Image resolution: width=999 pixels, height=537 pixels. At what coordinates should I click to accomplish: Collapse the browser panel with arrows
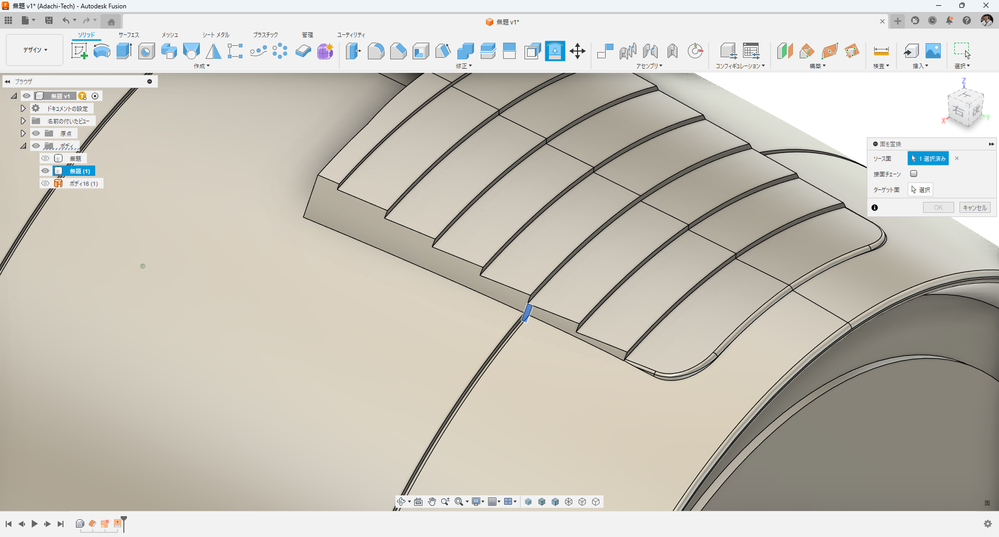(x=8, y=82)
